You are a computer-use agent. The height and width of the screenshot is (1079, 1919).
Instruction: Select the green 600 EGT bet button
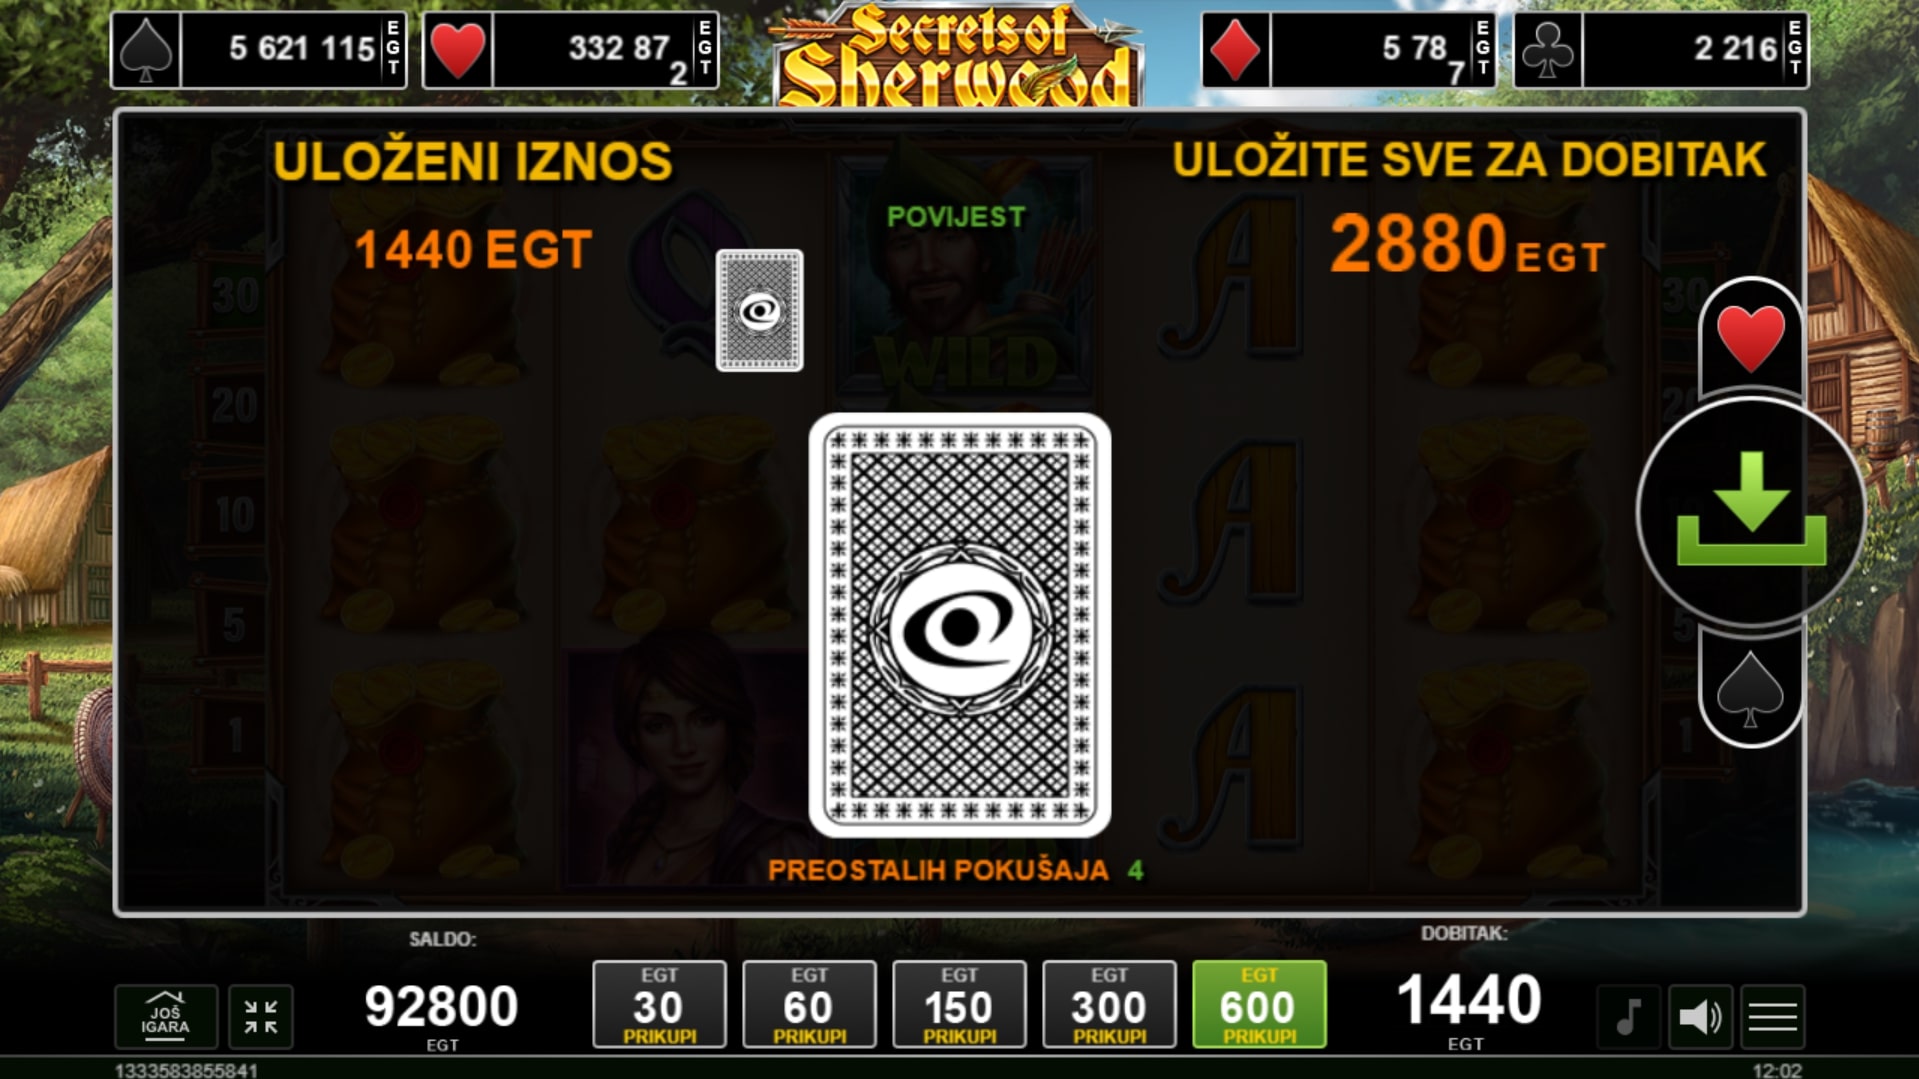pos(1259,1004)
